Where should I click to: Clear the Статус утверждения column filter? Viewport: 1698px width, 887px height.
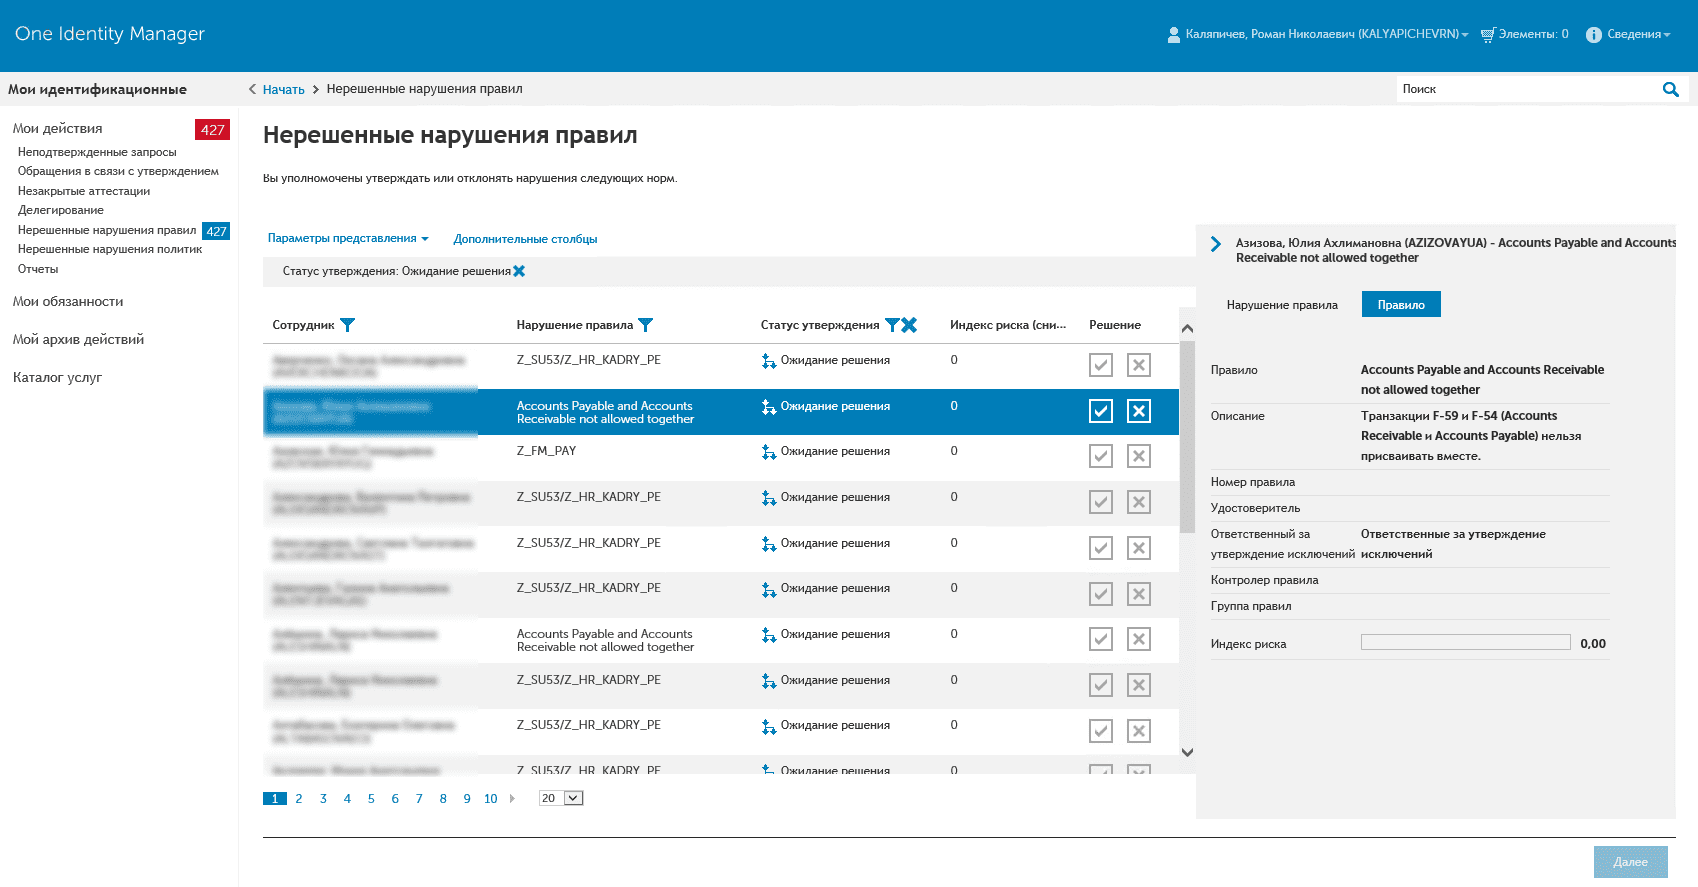909,325
